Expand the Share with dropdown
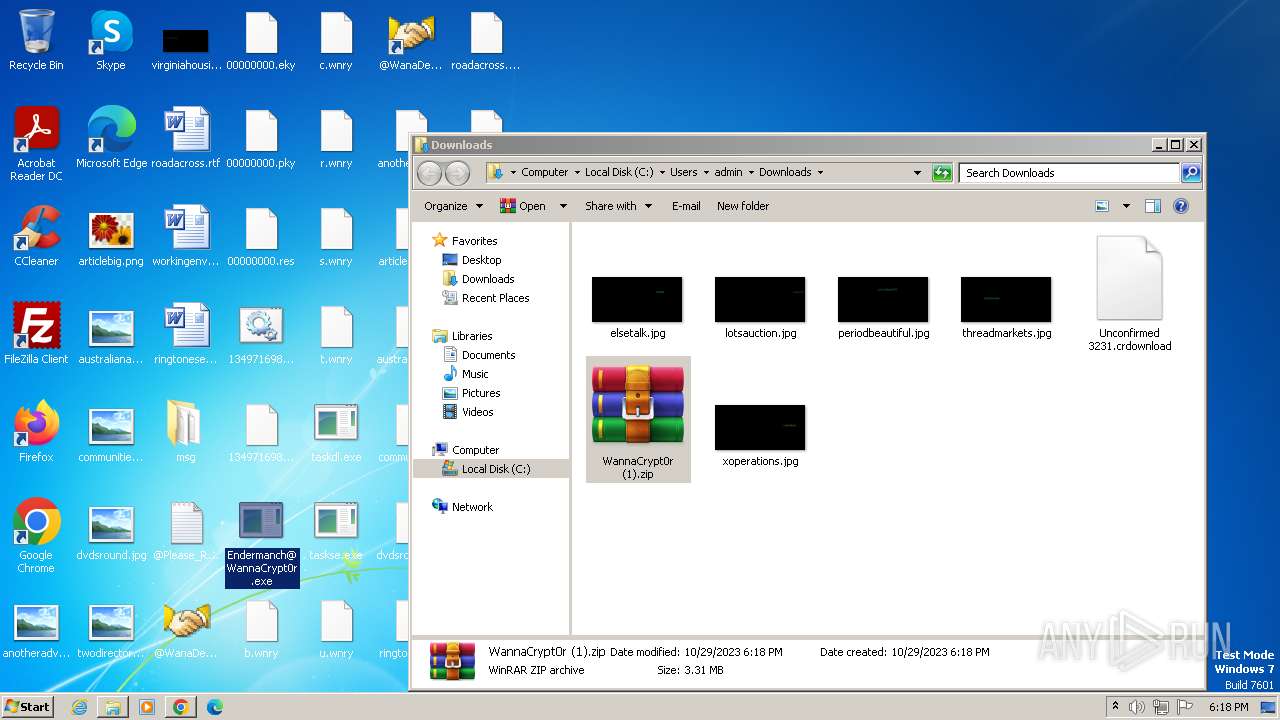The image size is (1280, 720). [x=618, y=206]
